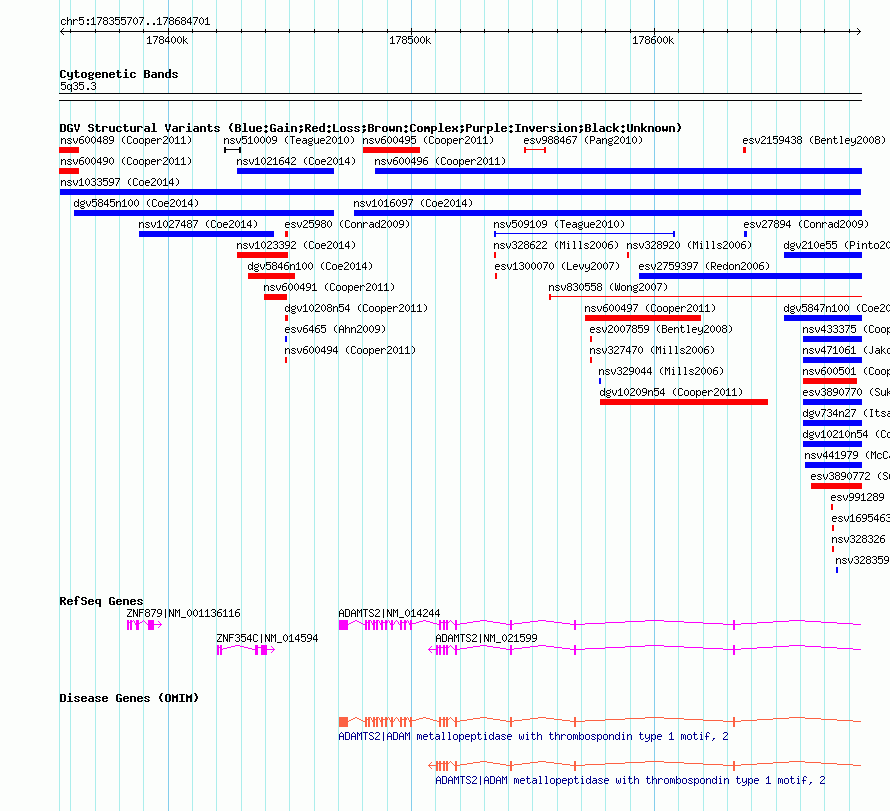
Task: Select esv988467 (Pang2010) label
Action: pyautogui.click(x=583, y=140)
